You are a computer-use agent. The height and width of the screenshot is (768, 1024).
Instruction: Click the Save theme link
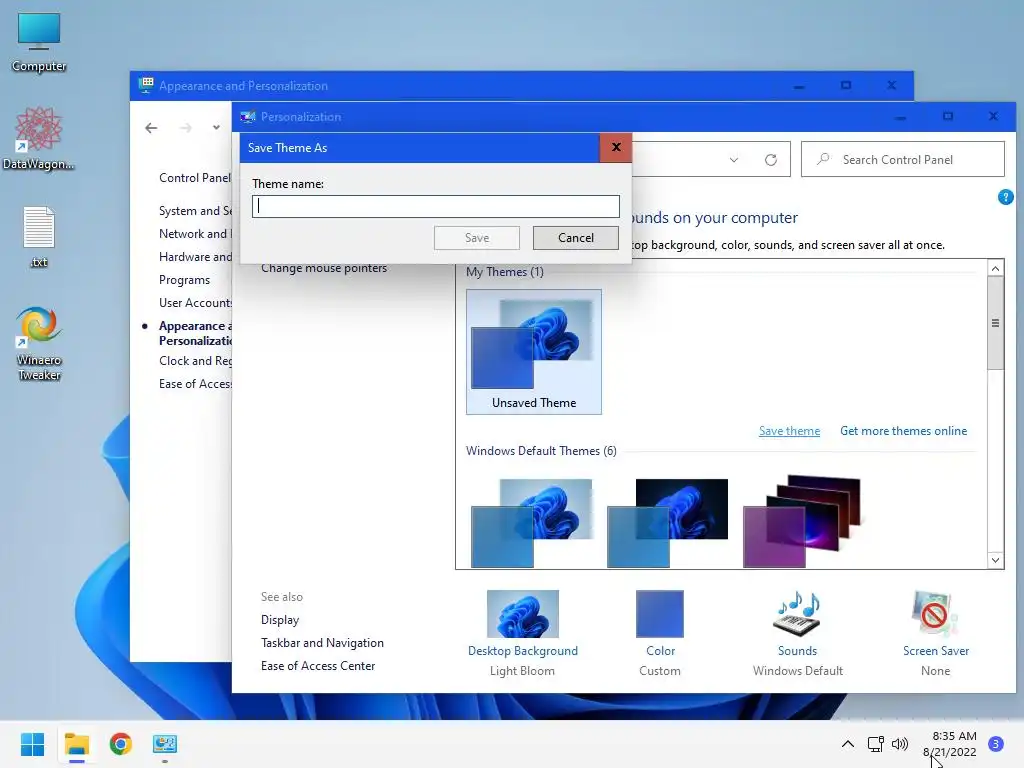click(789, 431)
